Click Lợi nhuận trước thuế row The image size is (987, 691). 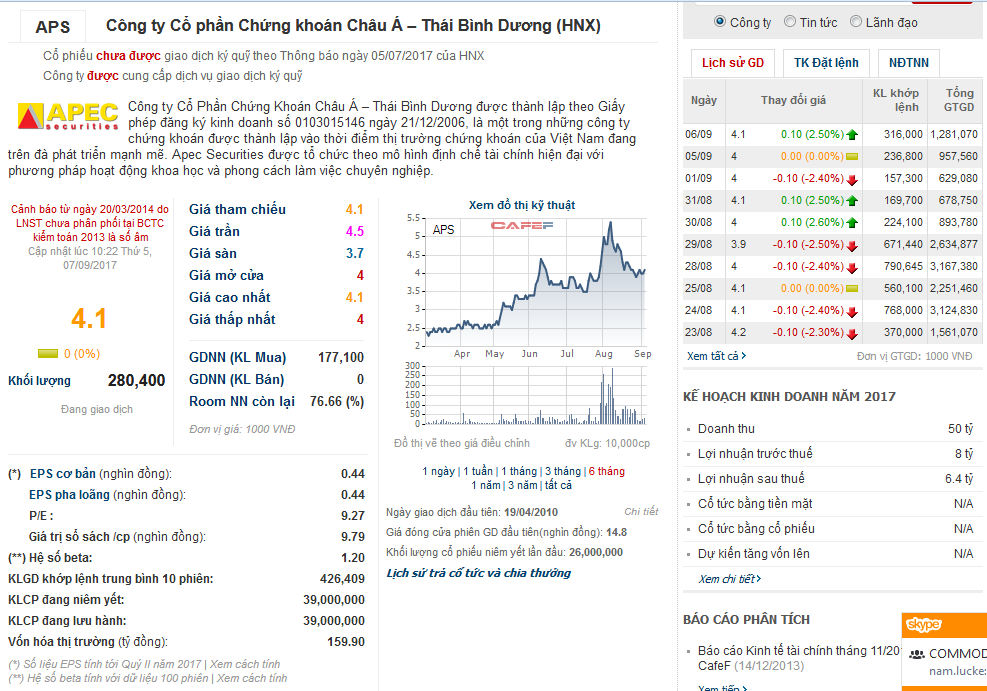click(831, 454)
